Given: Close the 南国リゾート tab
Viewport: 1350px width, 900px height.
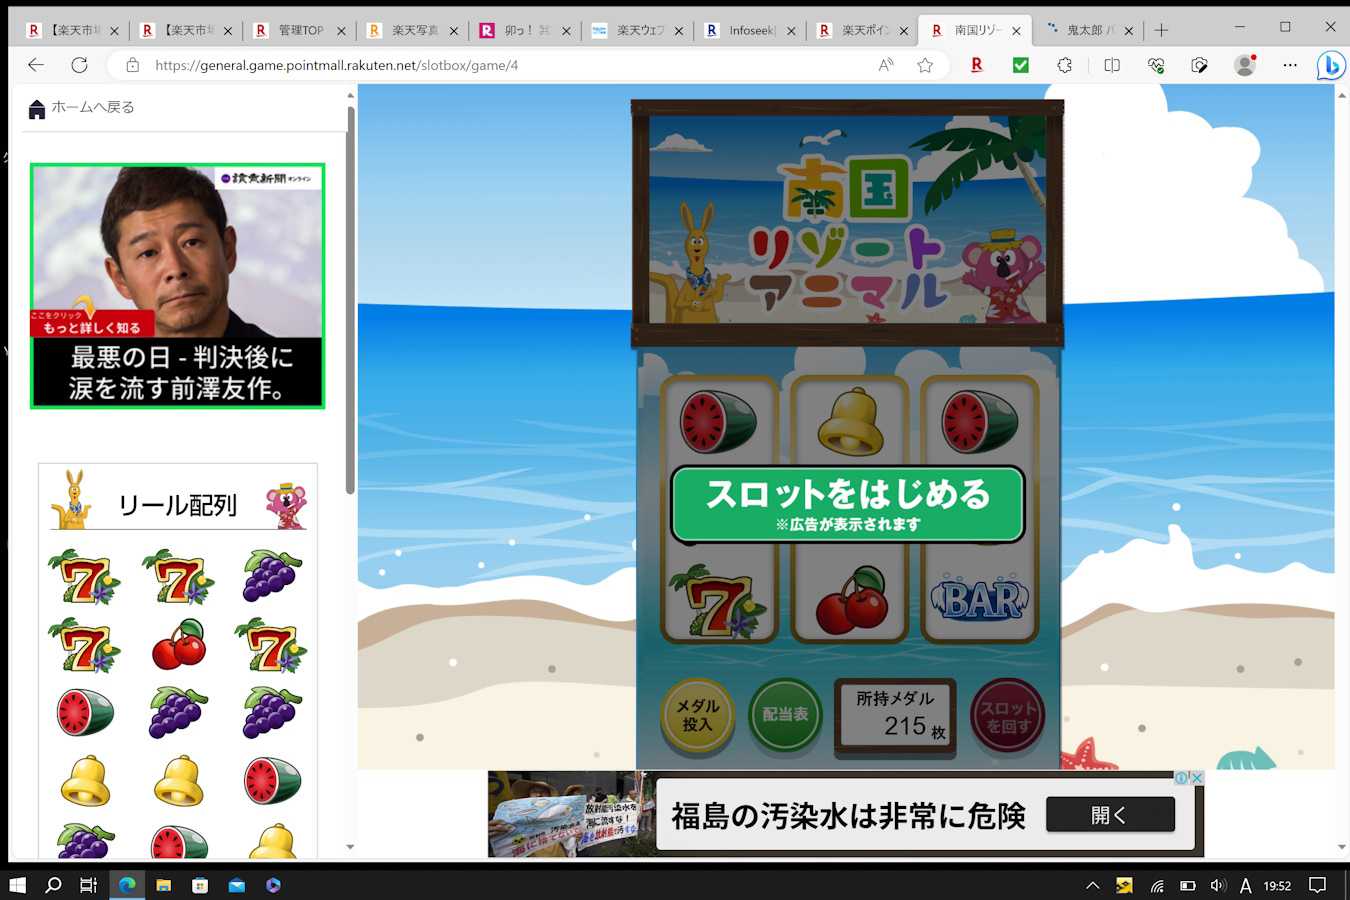Looking at the screenshot, I should tap(1016, 31).
